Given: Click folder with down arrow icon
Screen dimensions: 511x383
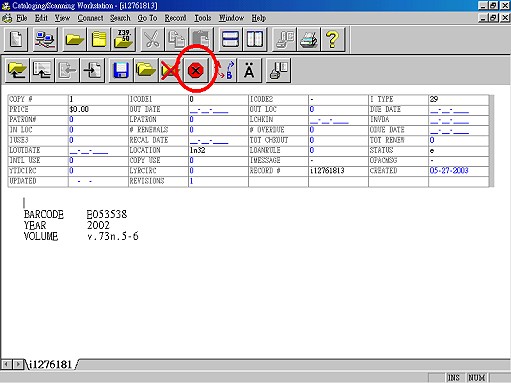Looking at the screenshot, I should click(x=17, y=70).
